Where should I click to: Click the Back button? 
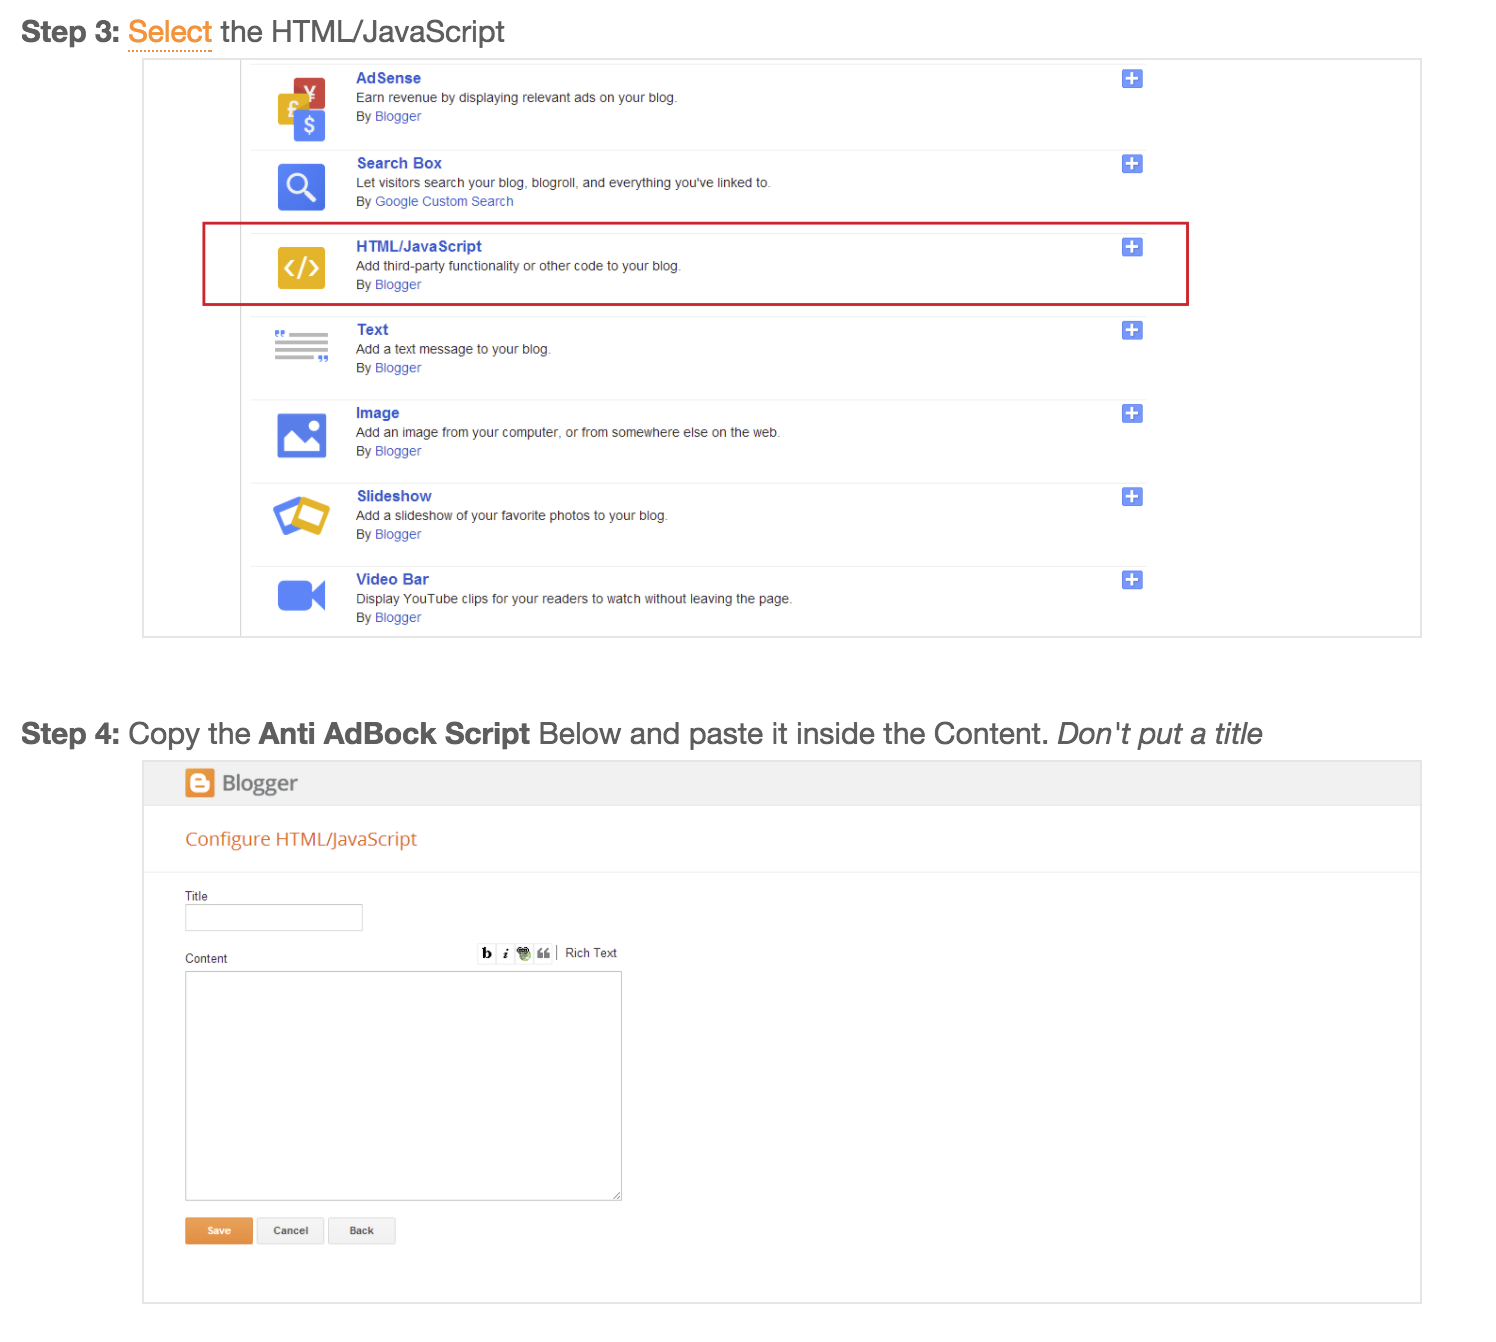click(361, 1230)
